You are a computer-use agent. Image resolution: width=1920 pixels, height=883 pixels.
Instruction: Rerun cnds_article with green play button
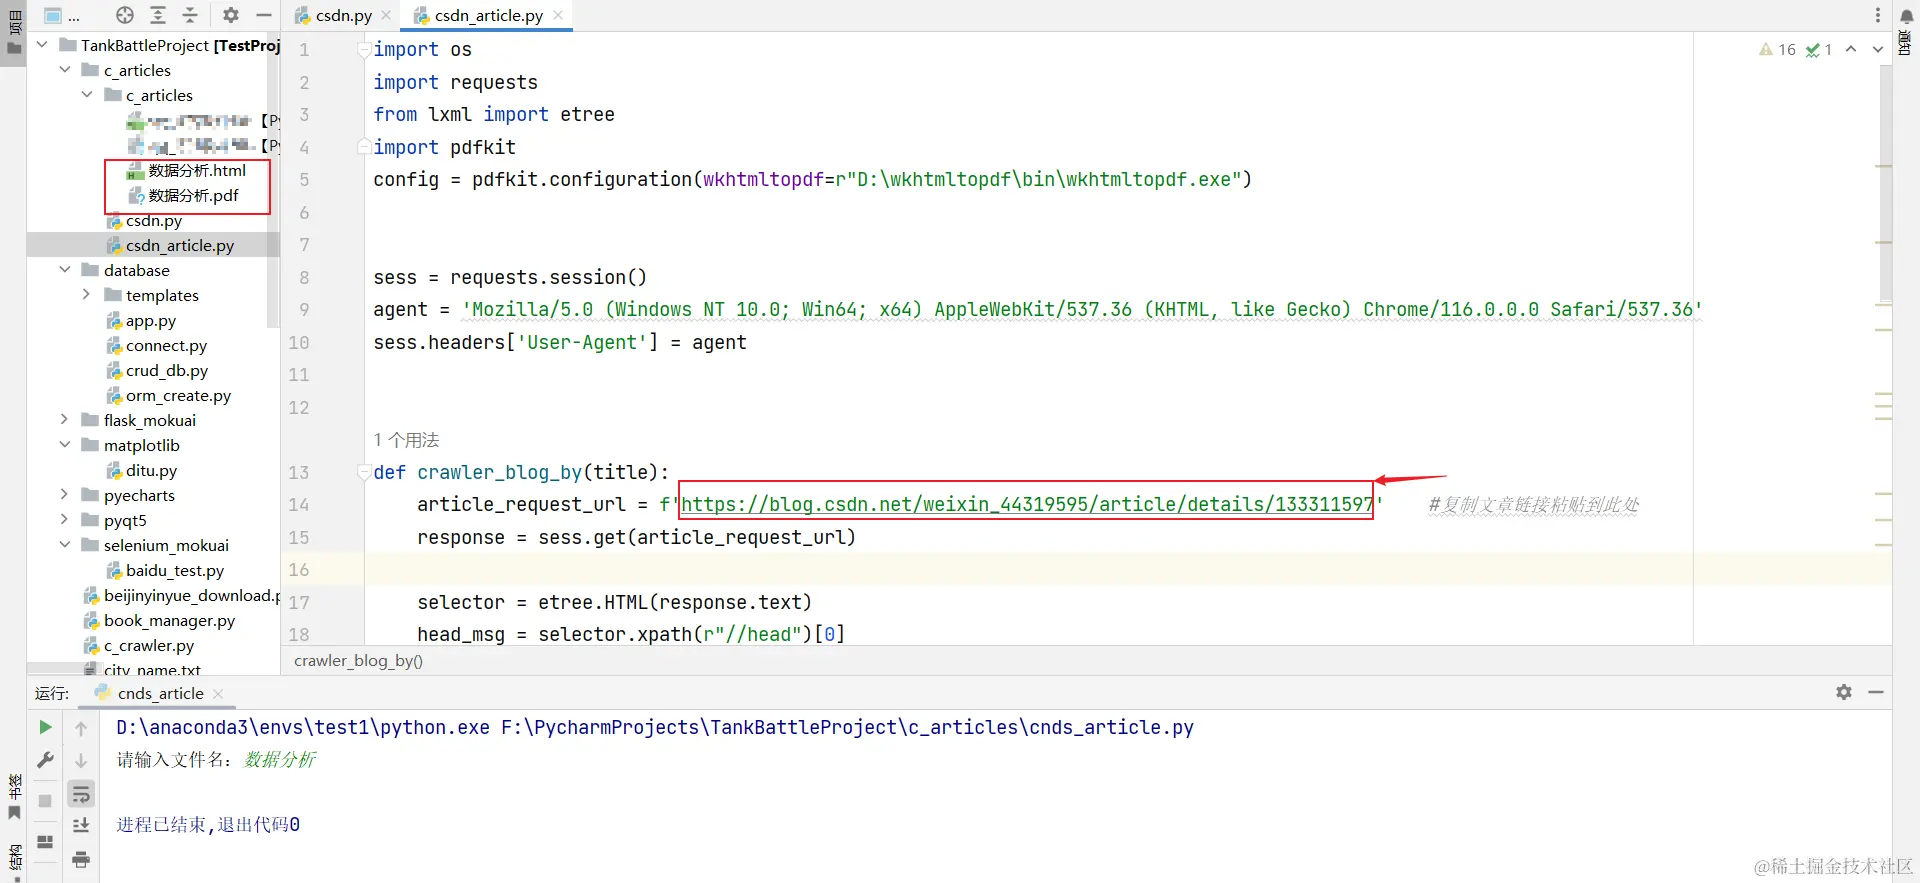point(45,727)
